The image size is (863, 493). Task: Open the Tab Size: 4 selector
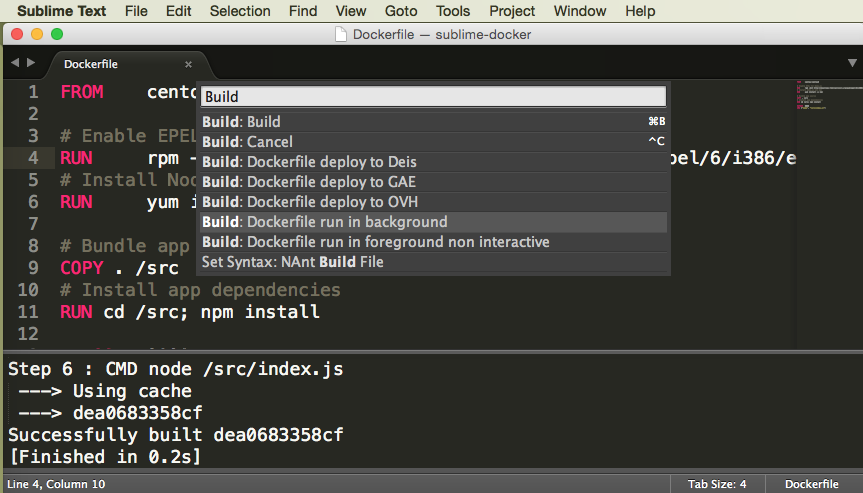[x=717, y=484]
